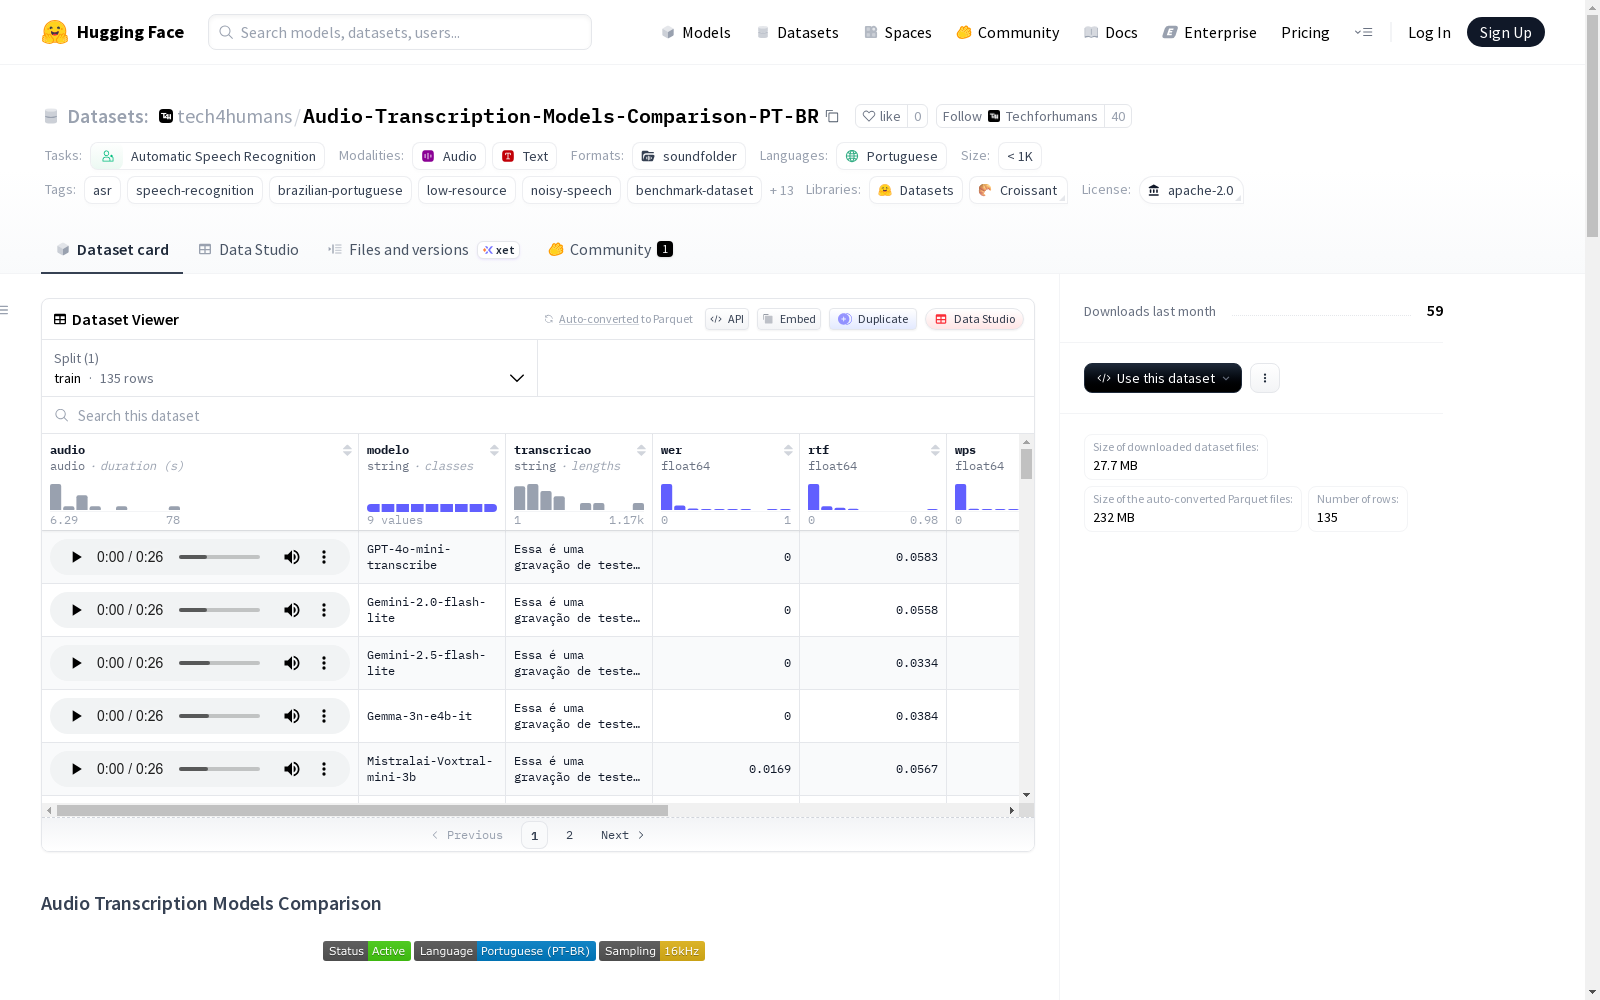Like this dataset
Viewport: 1600px width, 1000px height.
[x=881, y=116]
